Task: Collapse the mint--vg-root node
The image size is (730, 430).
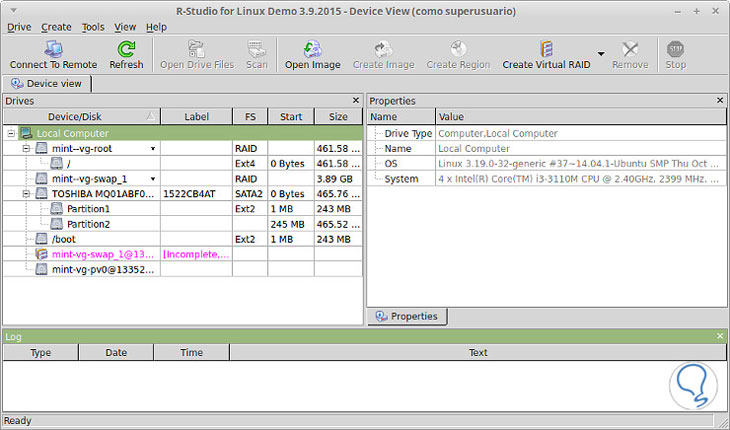Action: [x=26, y=148]
